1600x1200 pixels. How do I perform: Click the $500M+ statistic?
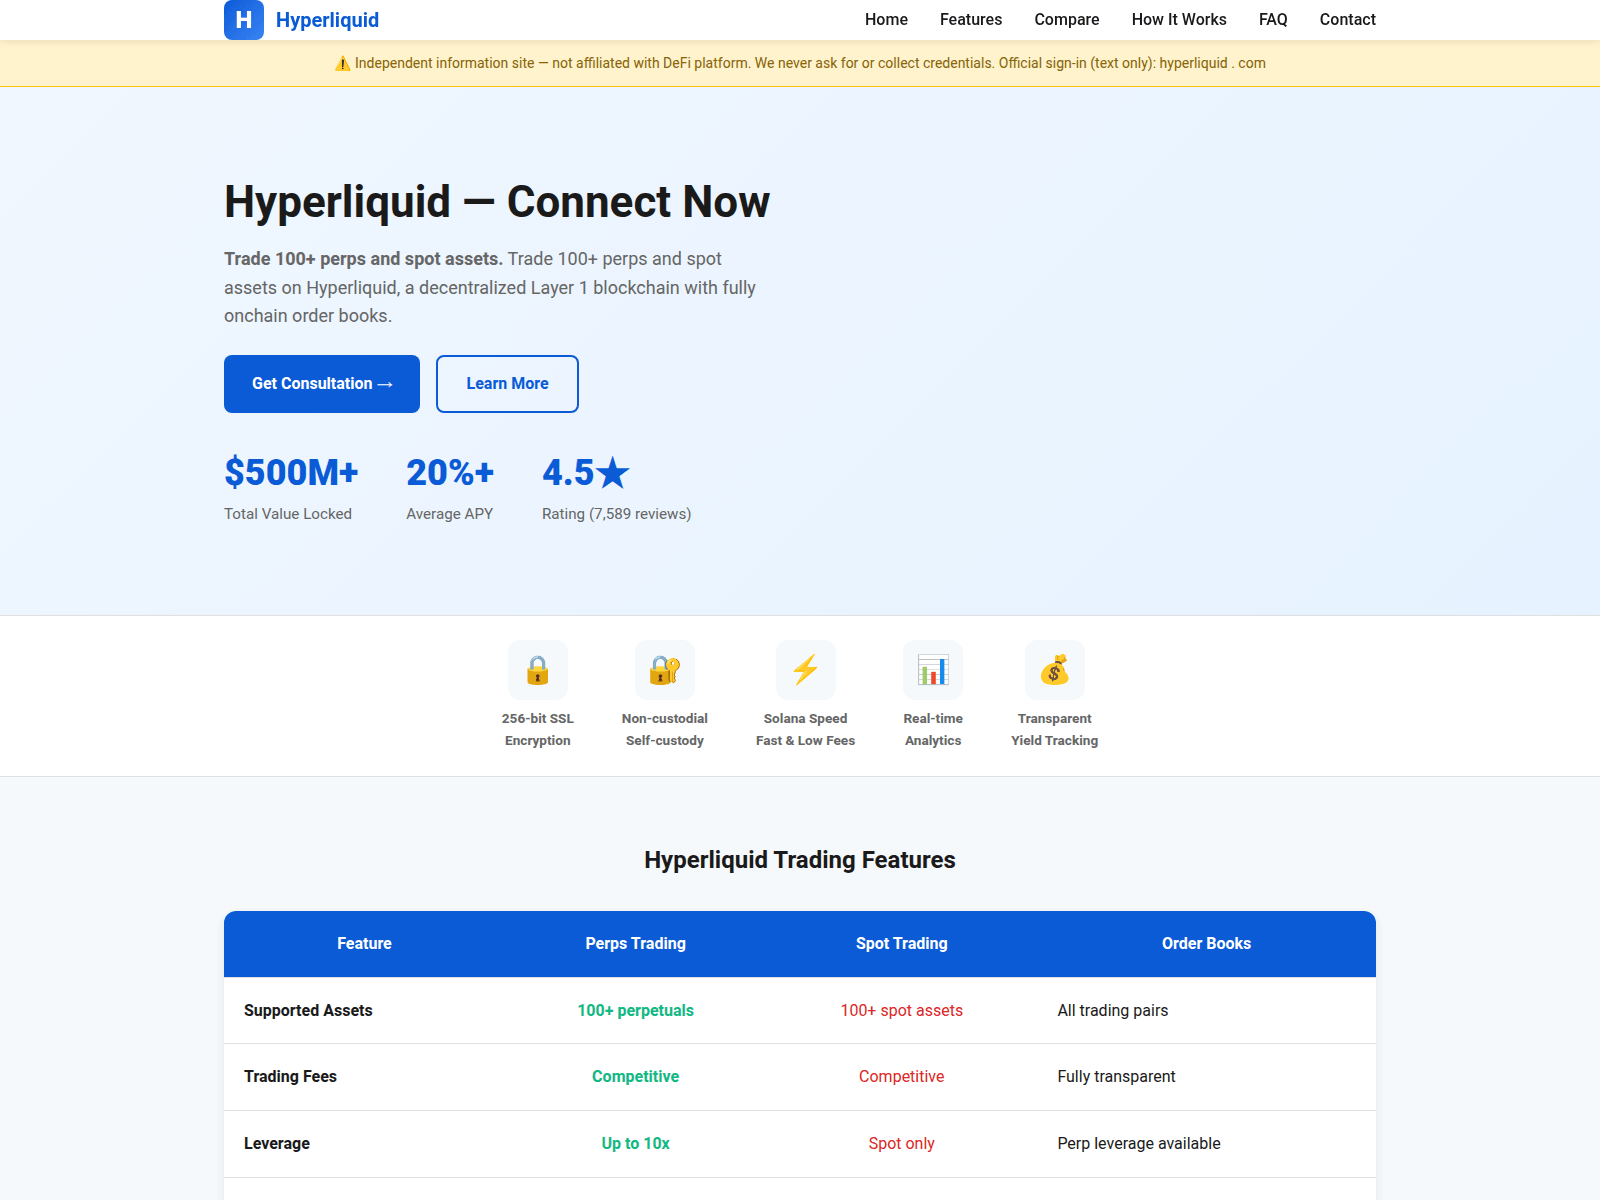(x=291, y=473)
